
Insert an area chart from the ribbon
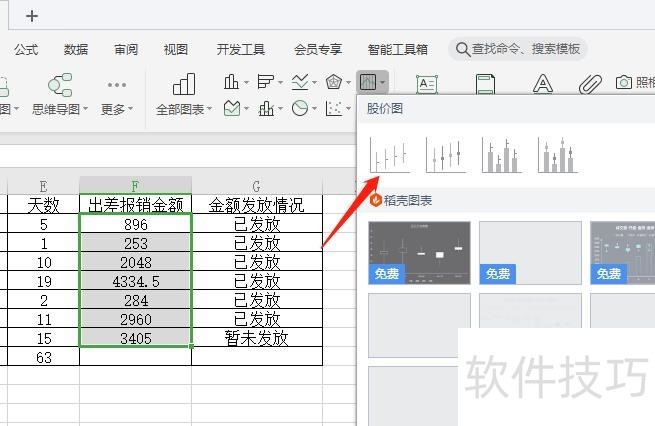pos(236,109)
